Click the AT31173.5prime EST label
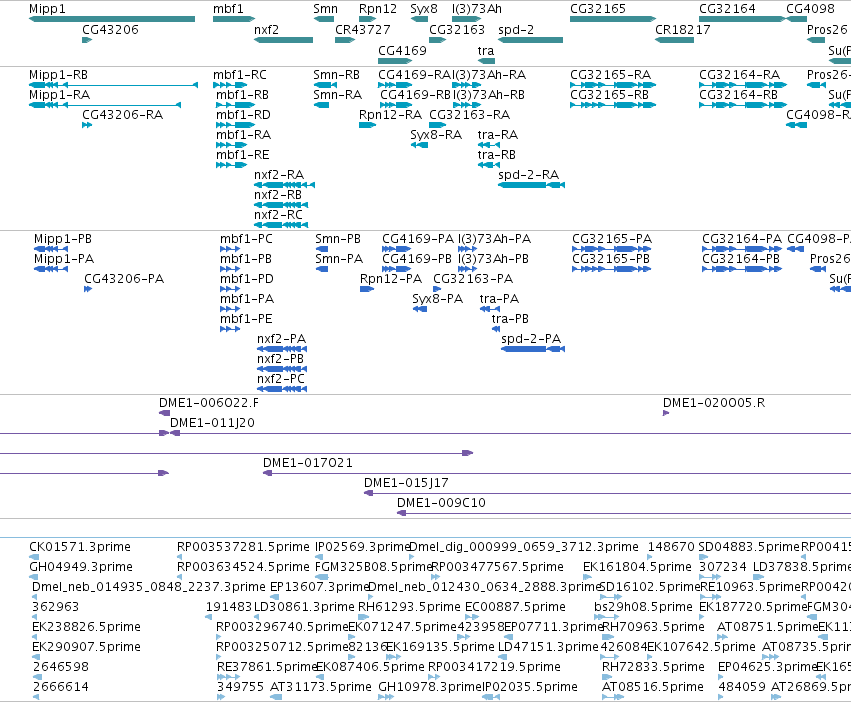851x702 pixels. pos(321,687)
